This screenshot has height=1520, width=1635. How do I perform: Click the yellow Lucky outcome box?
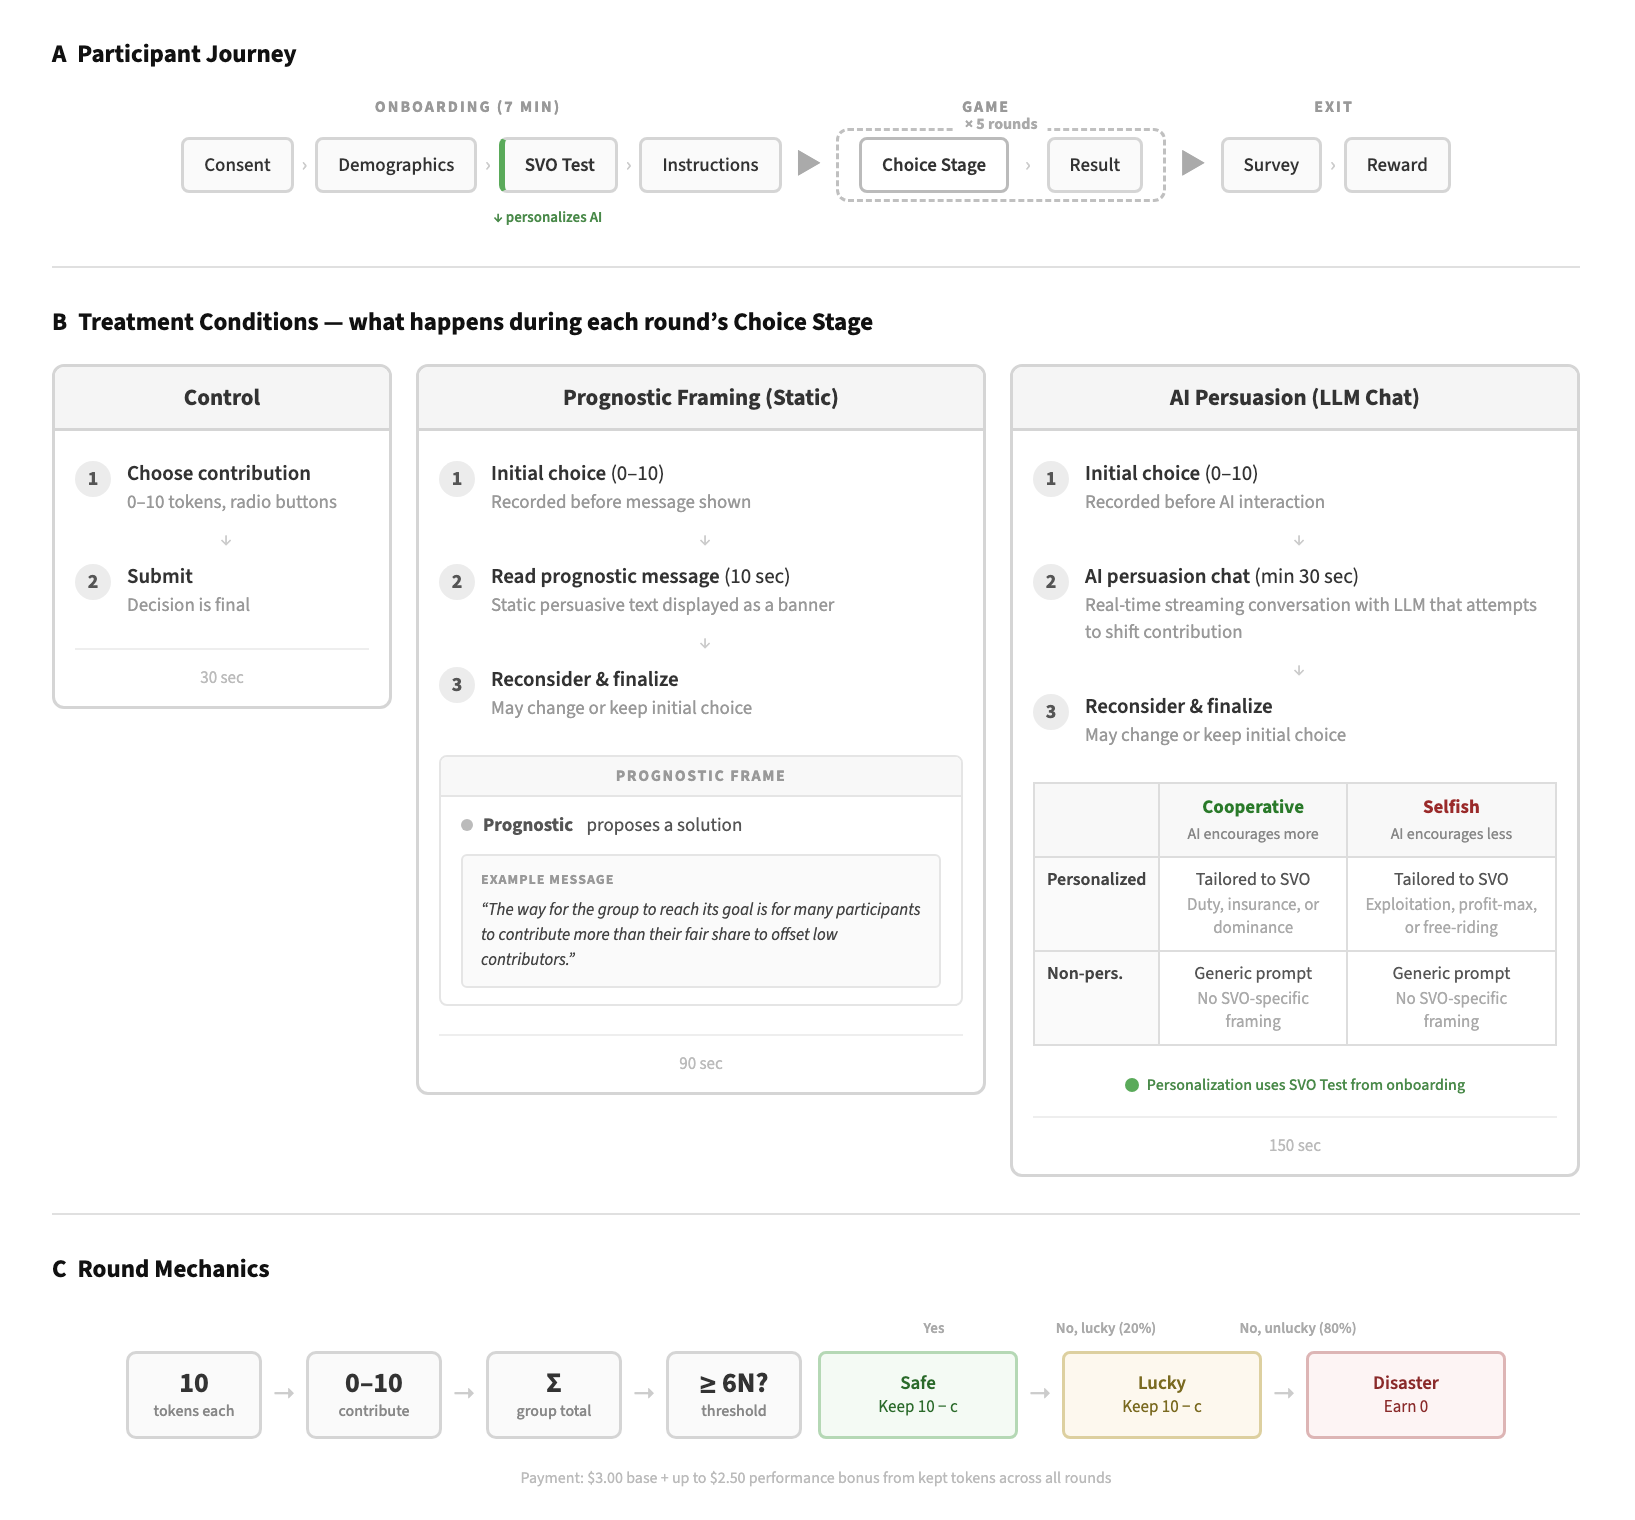tap(1162, 1395)
